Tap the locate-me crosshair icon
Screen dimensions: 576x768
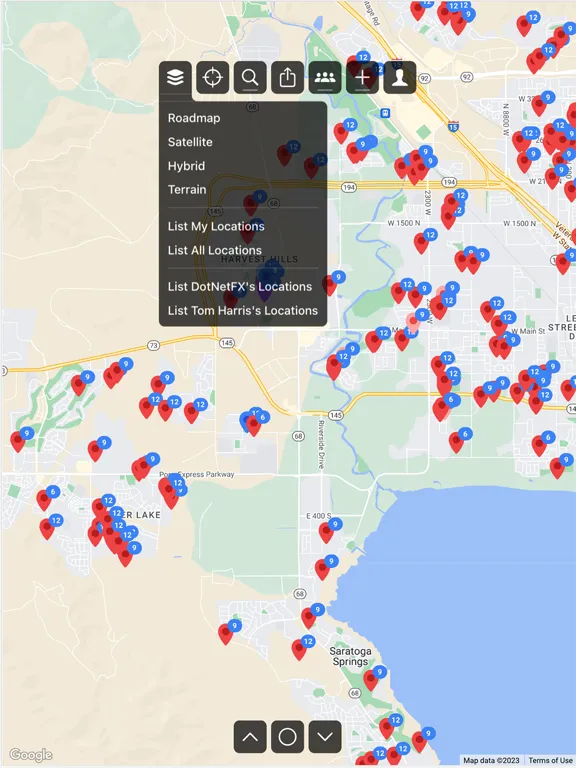pos(213,77)
